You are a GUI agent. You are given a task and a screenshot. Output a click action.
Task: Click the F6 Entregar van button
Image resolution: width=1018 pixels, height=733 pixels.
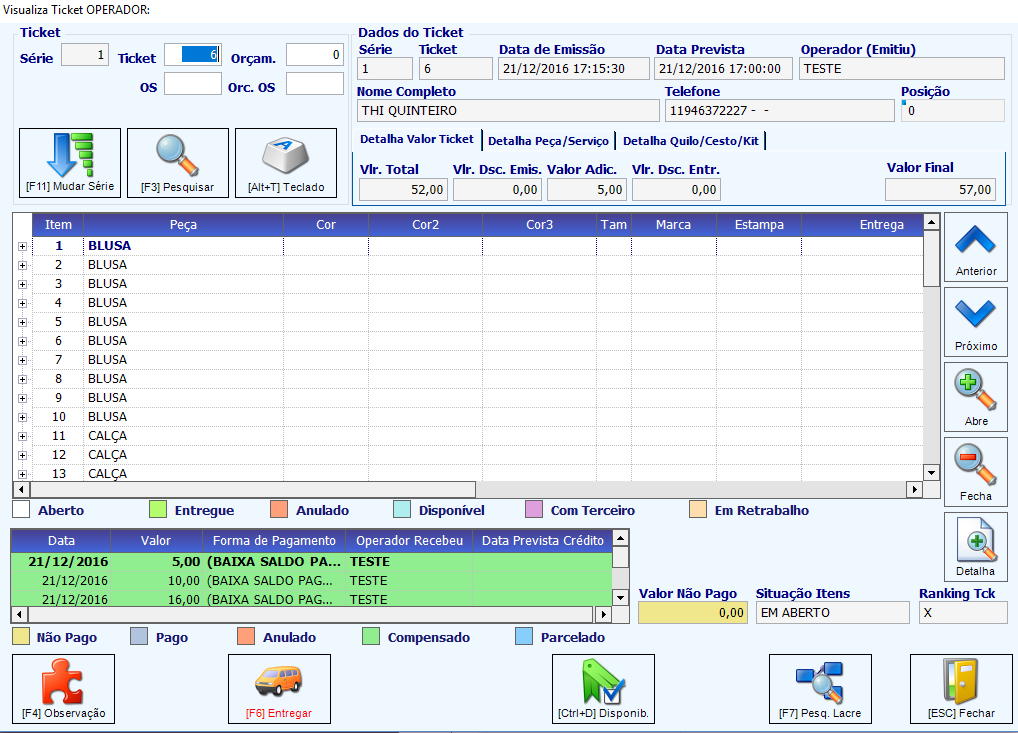pos(279,689)
